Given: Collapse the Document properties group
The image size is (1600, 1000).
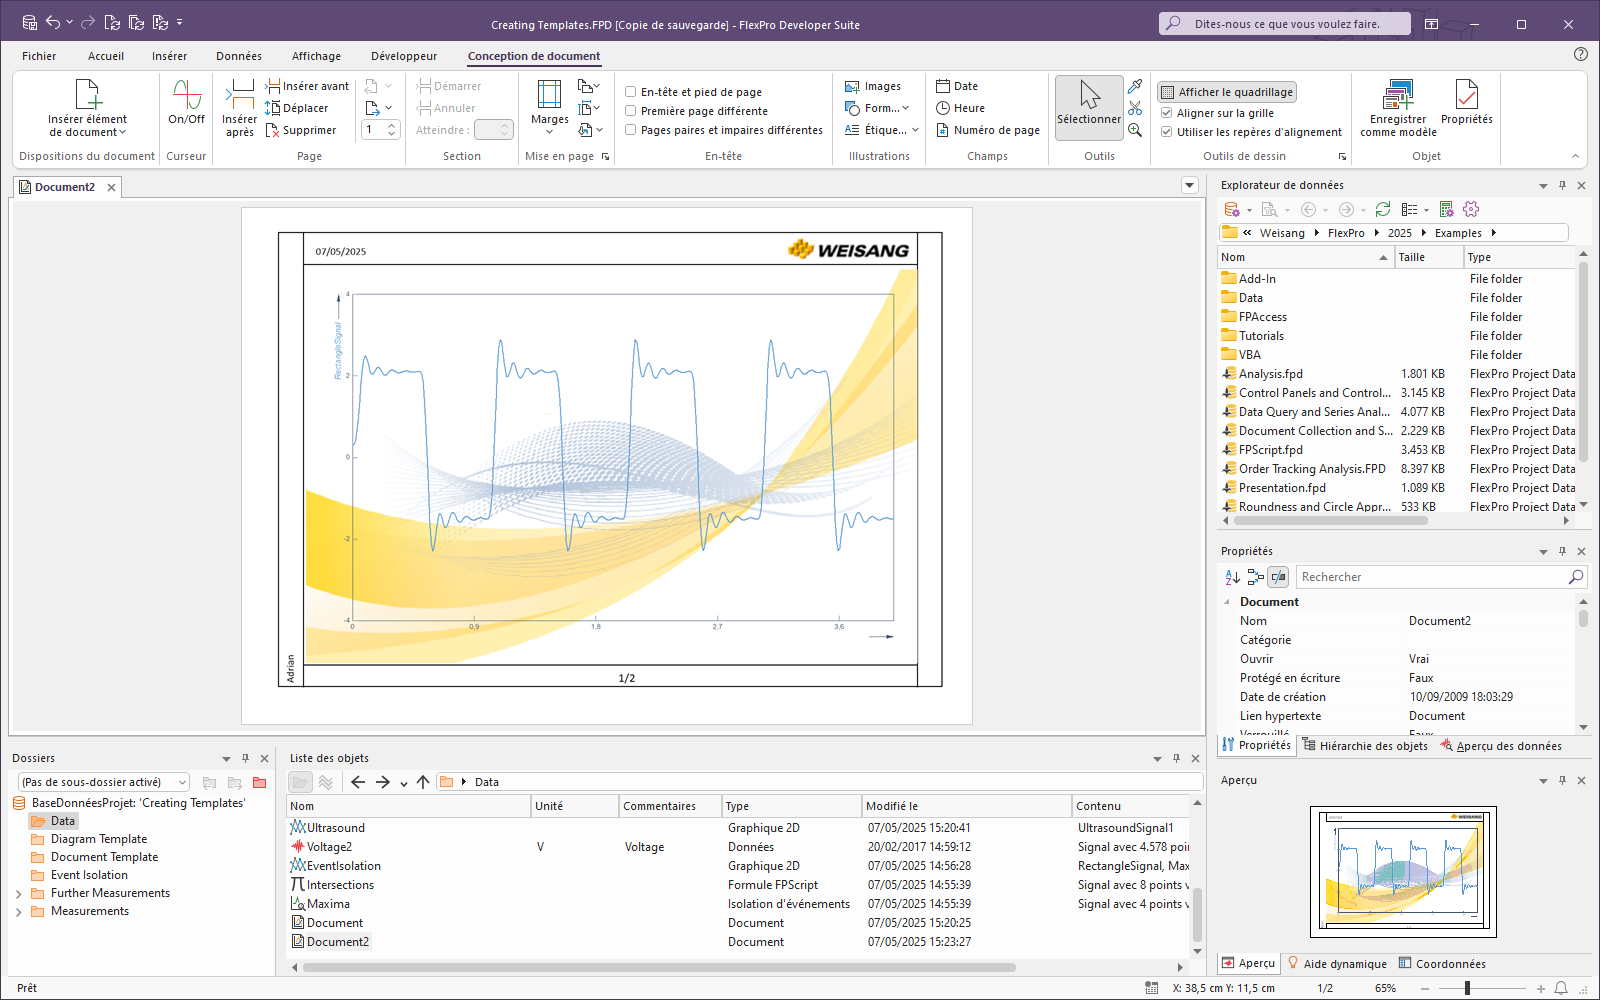Looking at the screenshot, I should (x=1227, y=602).
